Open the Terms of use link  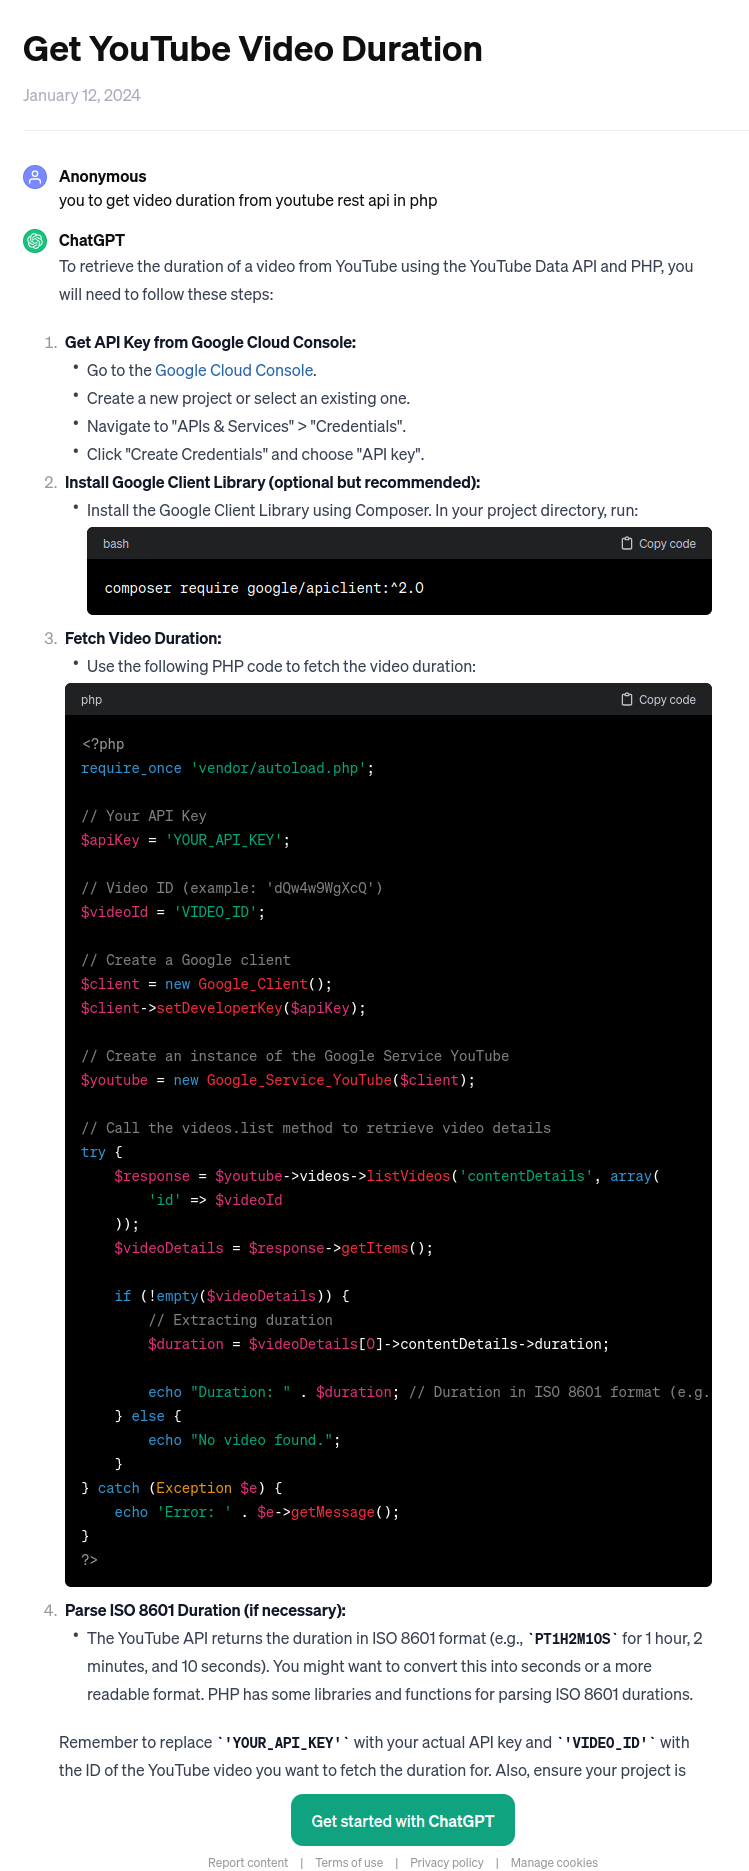[349, 1862]
